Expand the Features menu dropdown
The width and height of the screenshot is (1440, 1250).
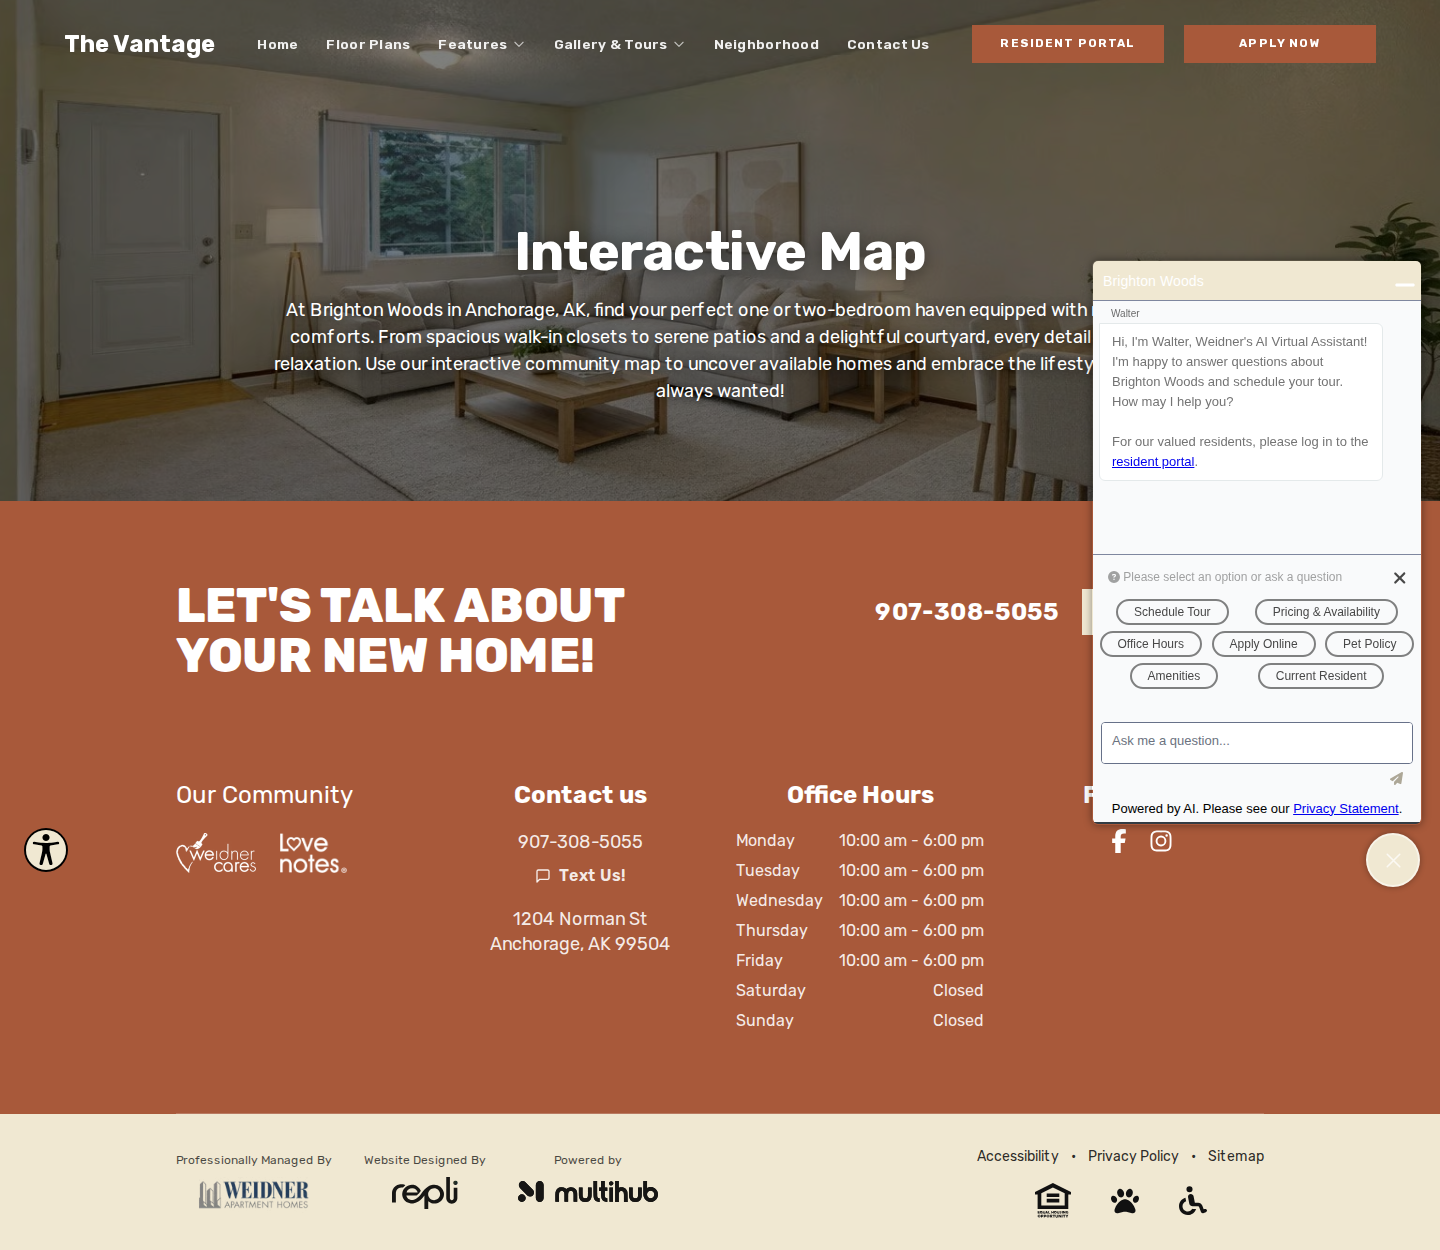tap(481, 45)
